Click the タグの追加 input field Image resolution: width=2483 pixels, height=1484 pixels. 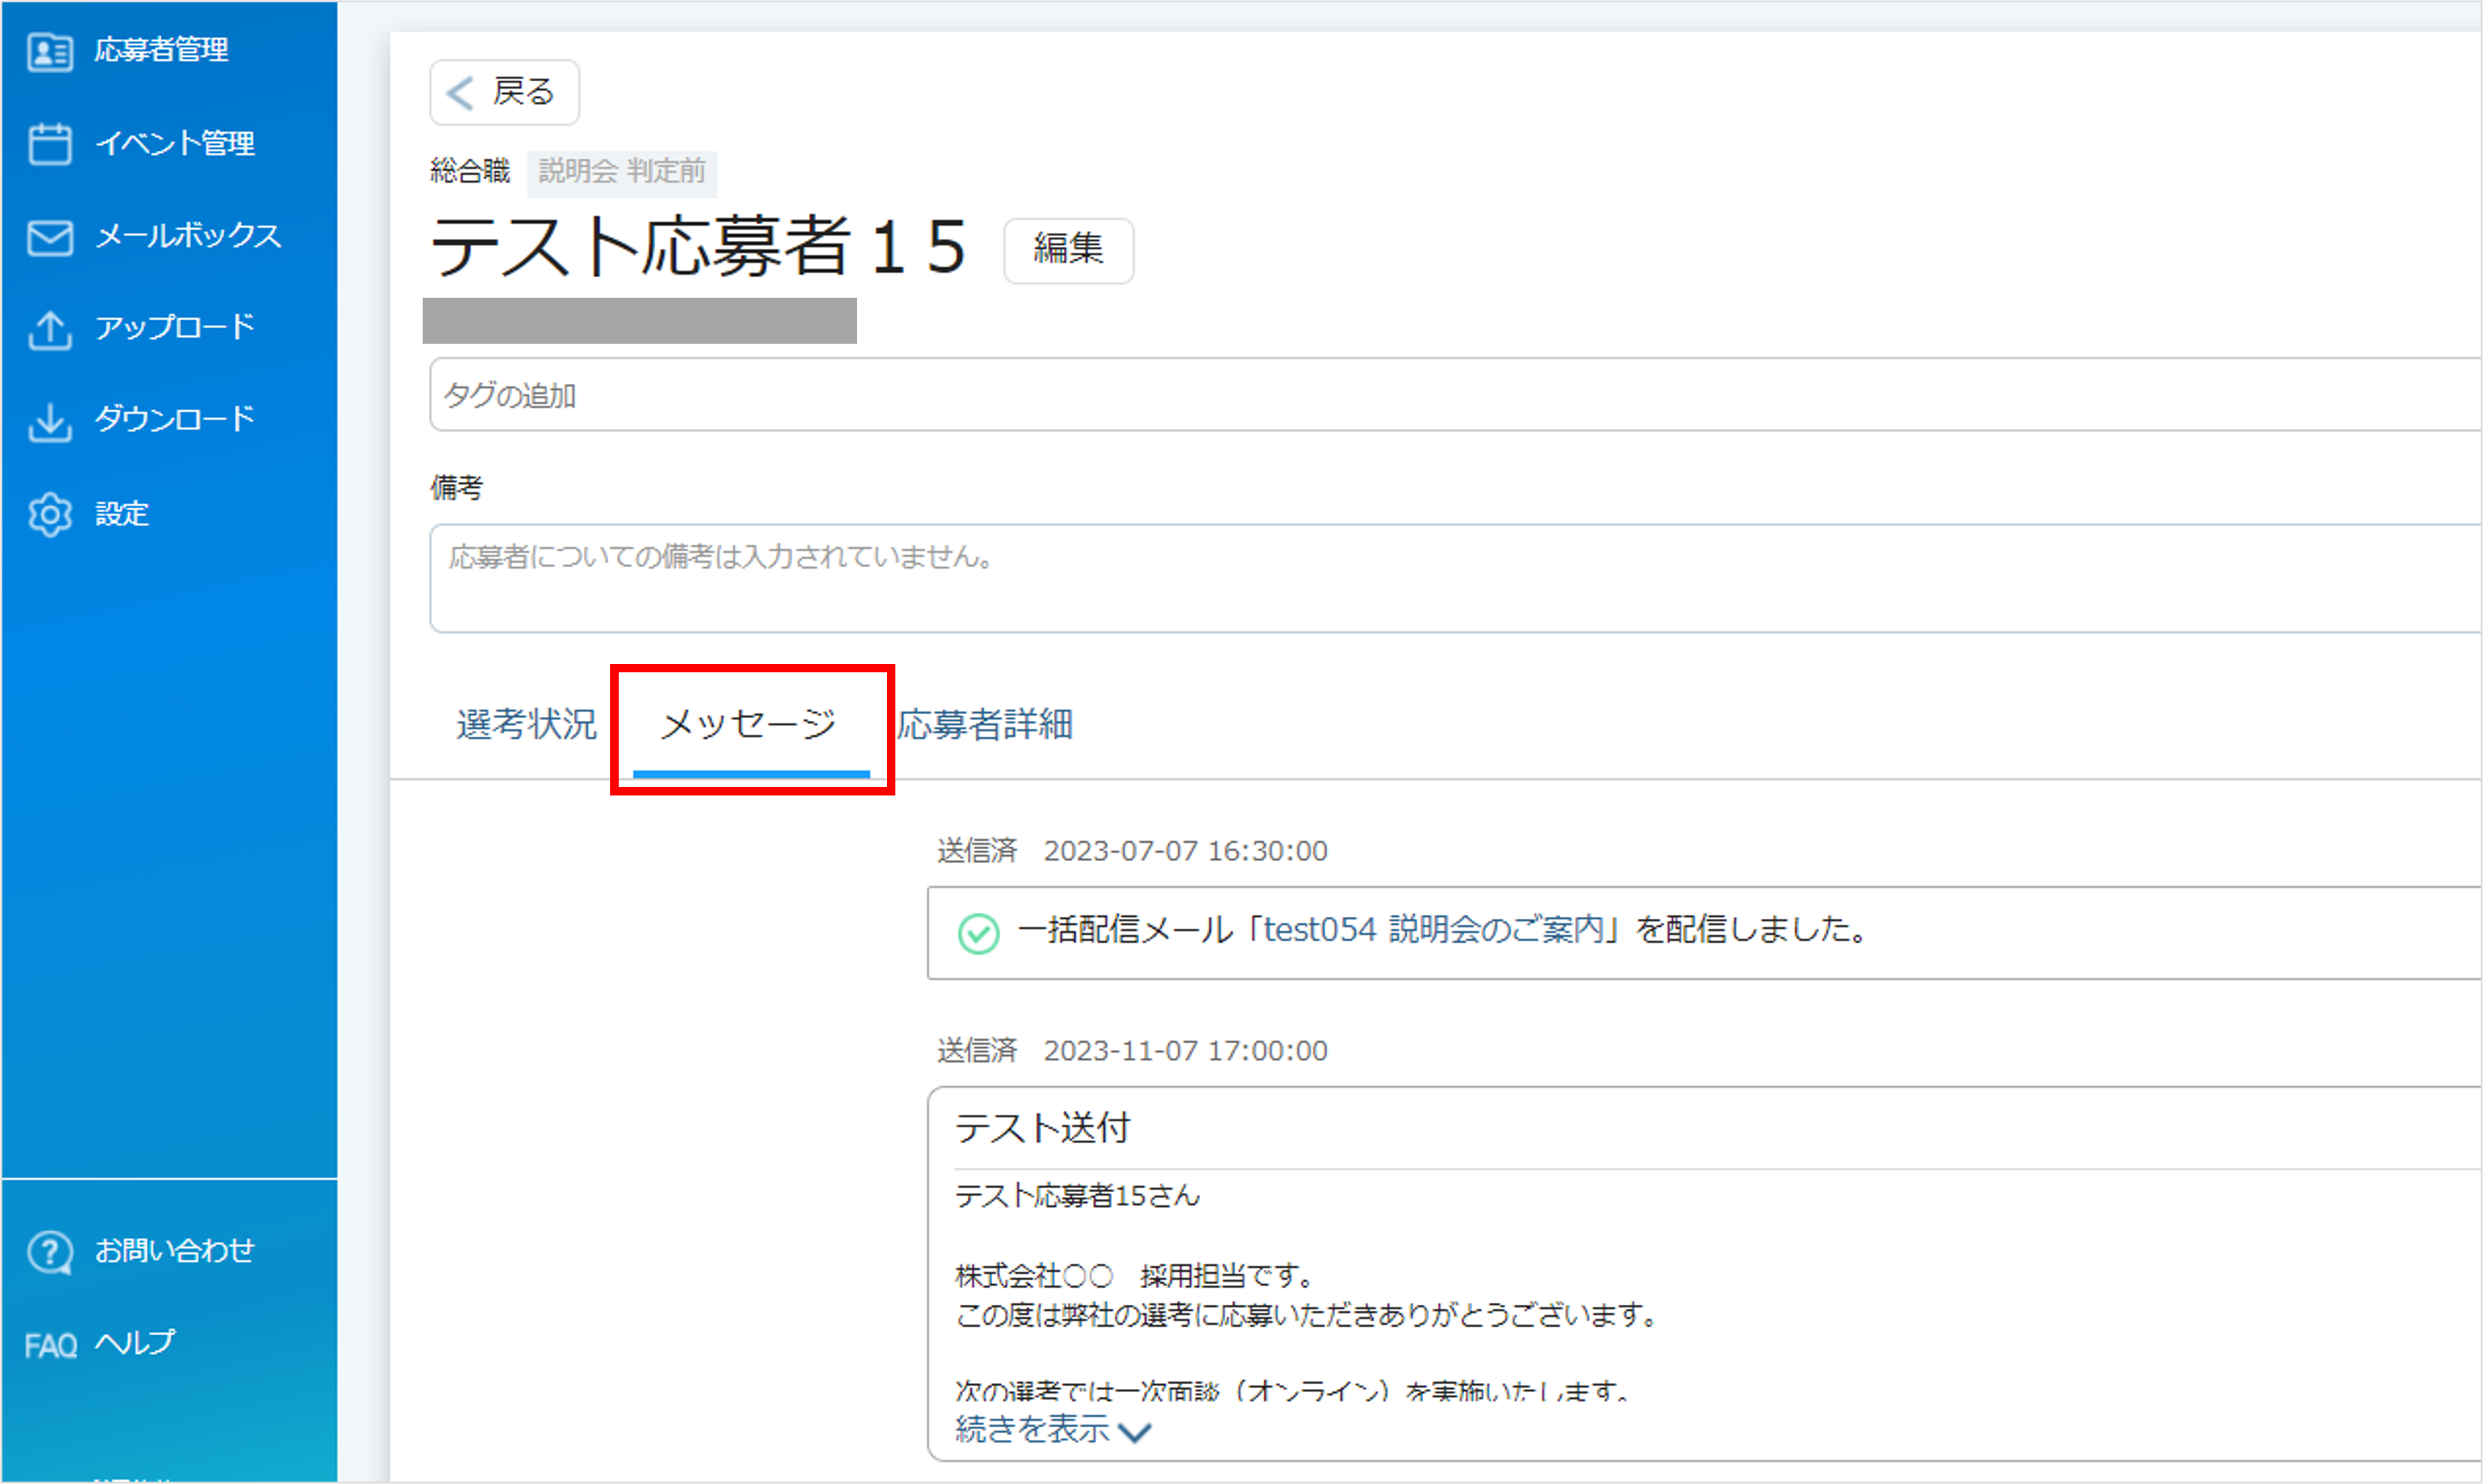(x=1456, y=395)
